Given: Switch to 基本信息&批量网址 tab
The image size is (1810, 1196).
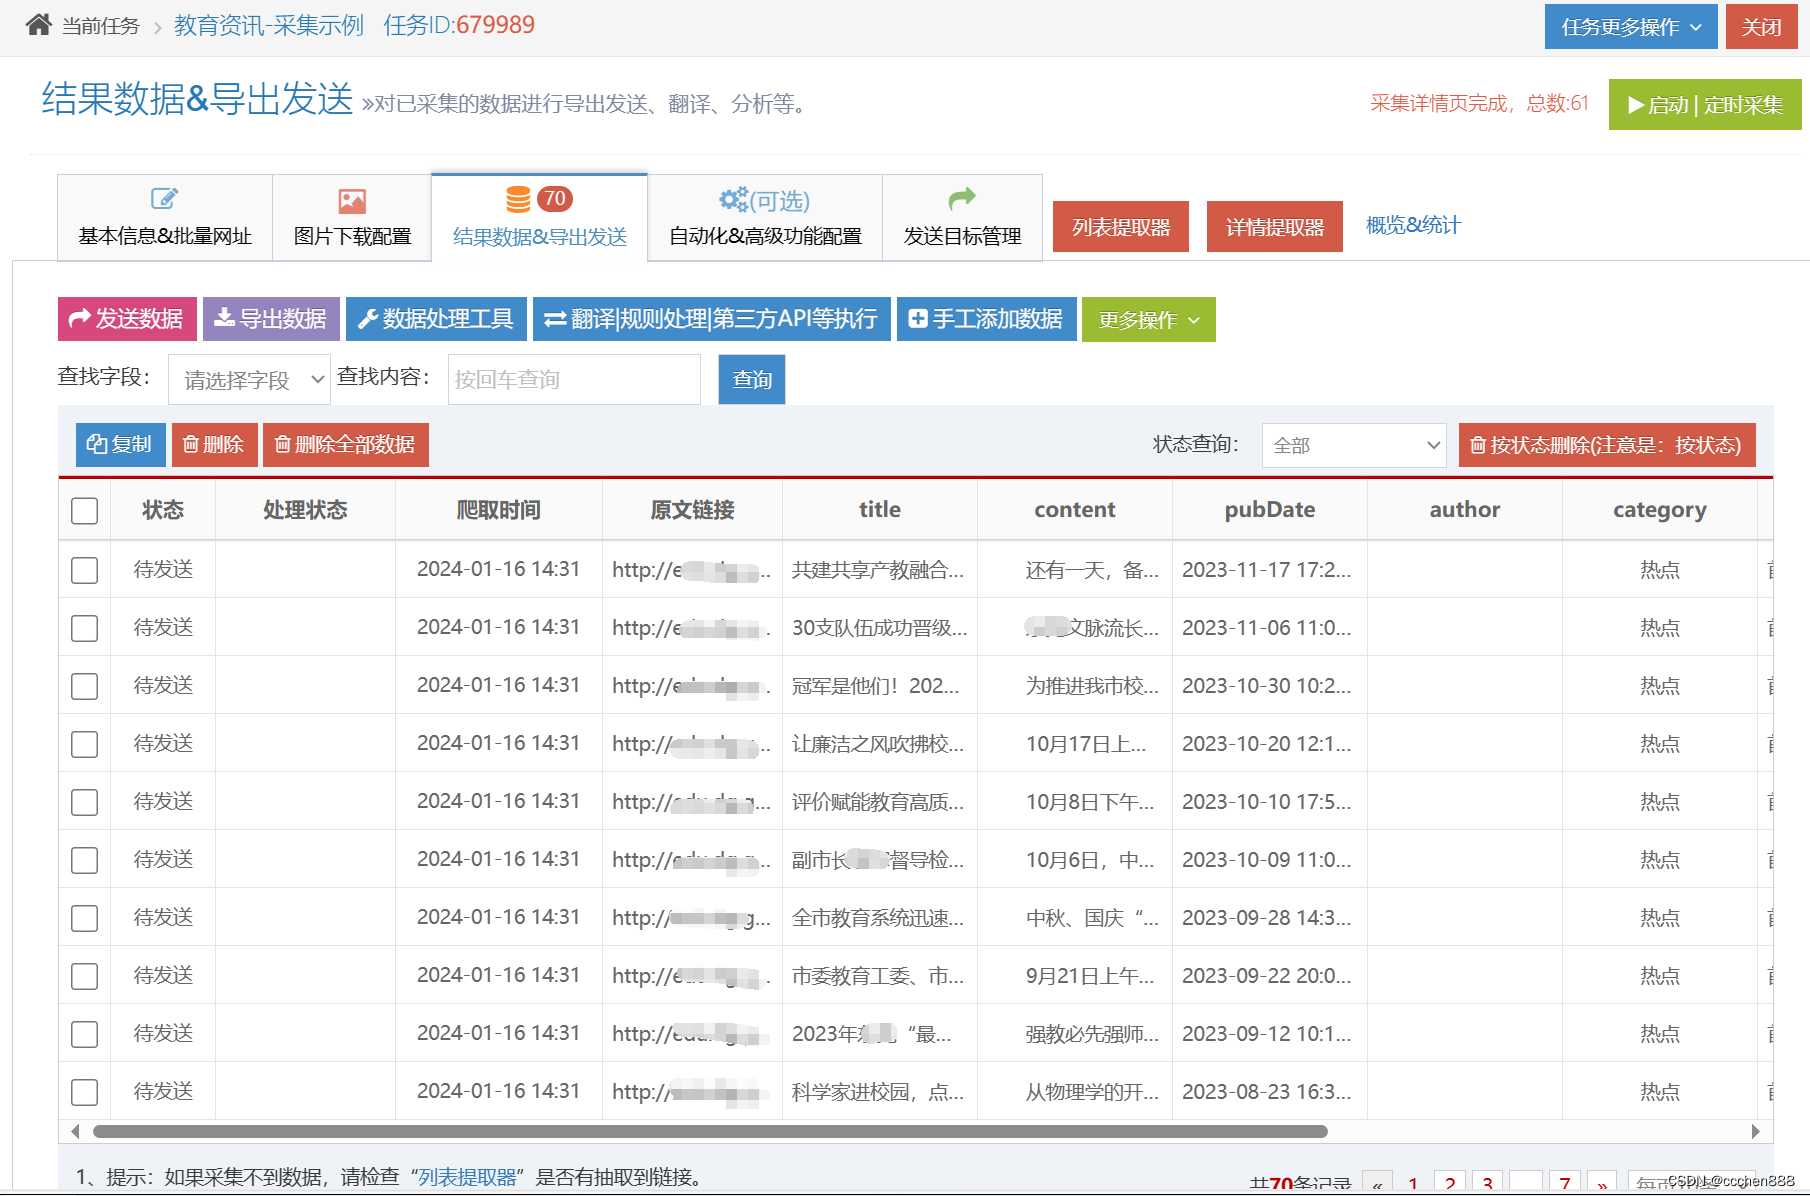Looking at the screenshot, I should 165,218.
